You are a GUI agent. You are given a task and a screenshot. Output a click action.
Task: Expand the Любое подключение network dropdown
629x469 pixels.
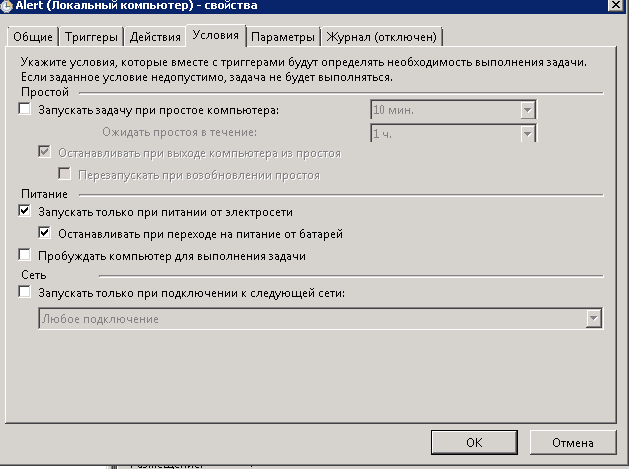point(594,318)
